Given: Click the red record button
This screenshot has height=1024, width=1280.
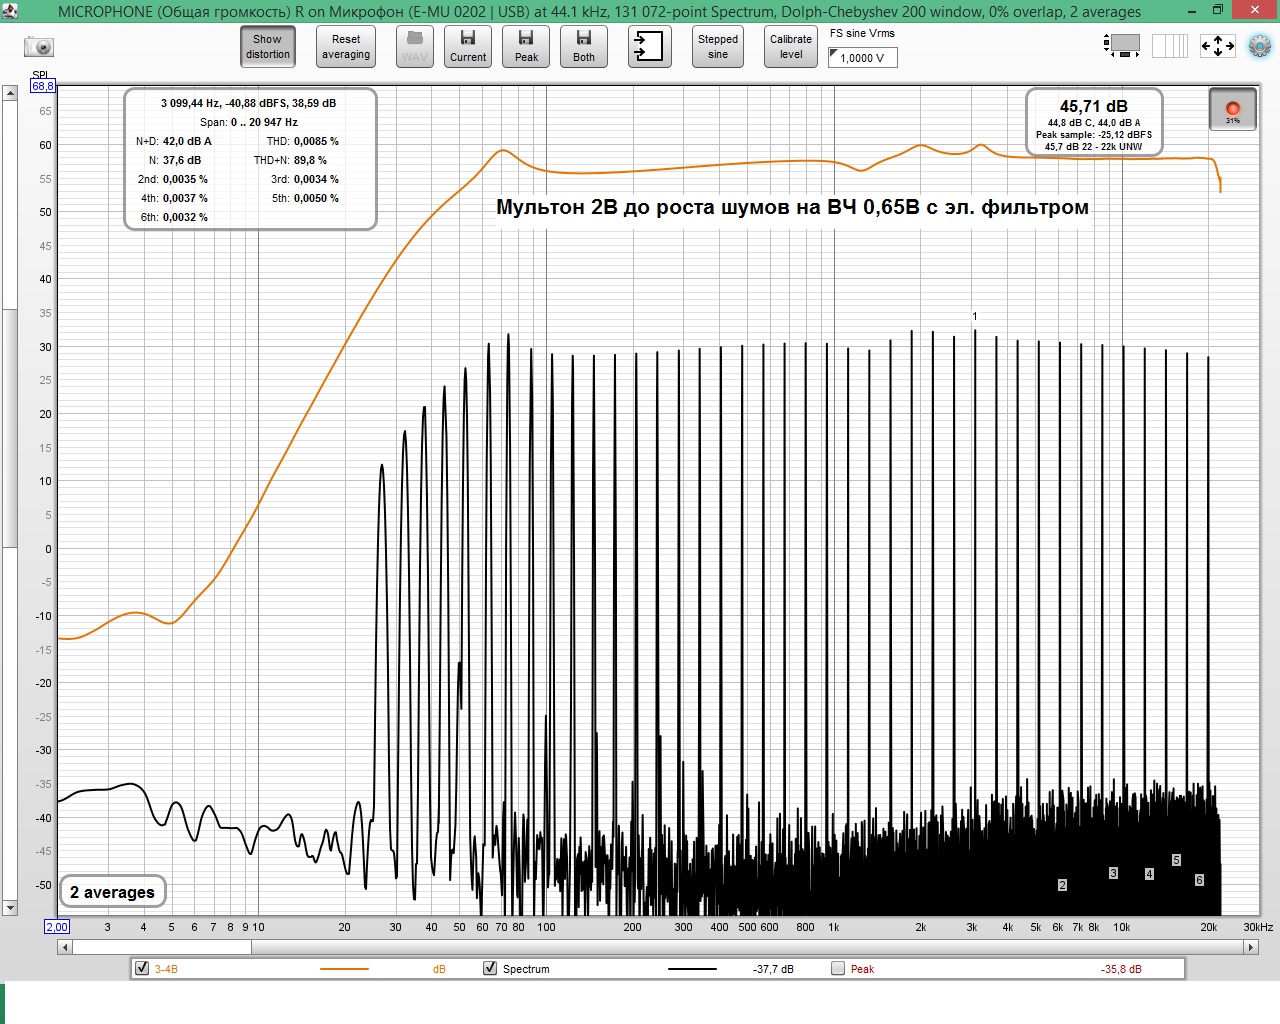Looking at the screenshot, I should 1233,109.
